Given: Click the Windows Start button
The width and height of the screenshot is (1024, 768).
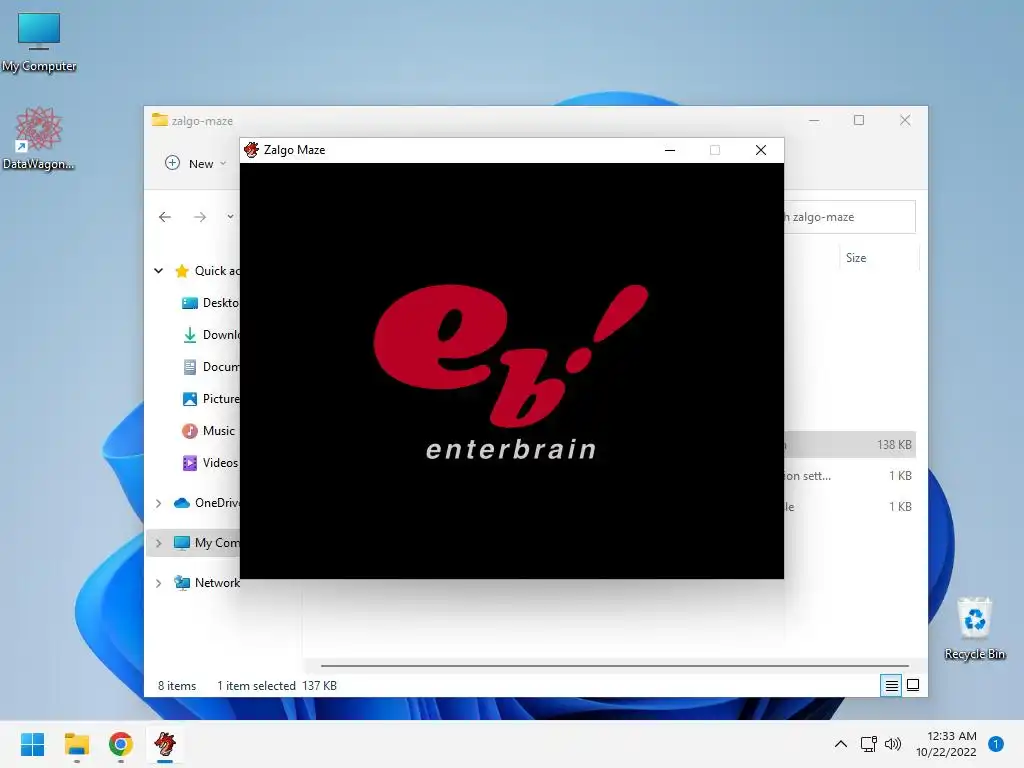Looking at the screenshot, I should click(32, 744).
